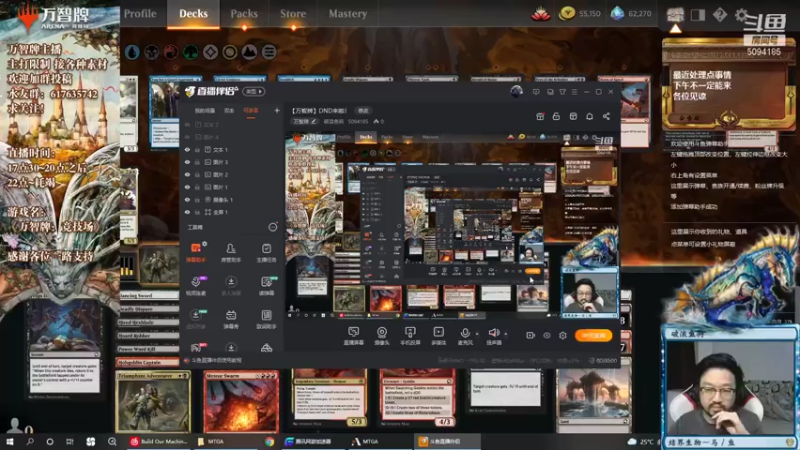
Task: Open the 弹幕秀 tool icon
Action: 231,319
